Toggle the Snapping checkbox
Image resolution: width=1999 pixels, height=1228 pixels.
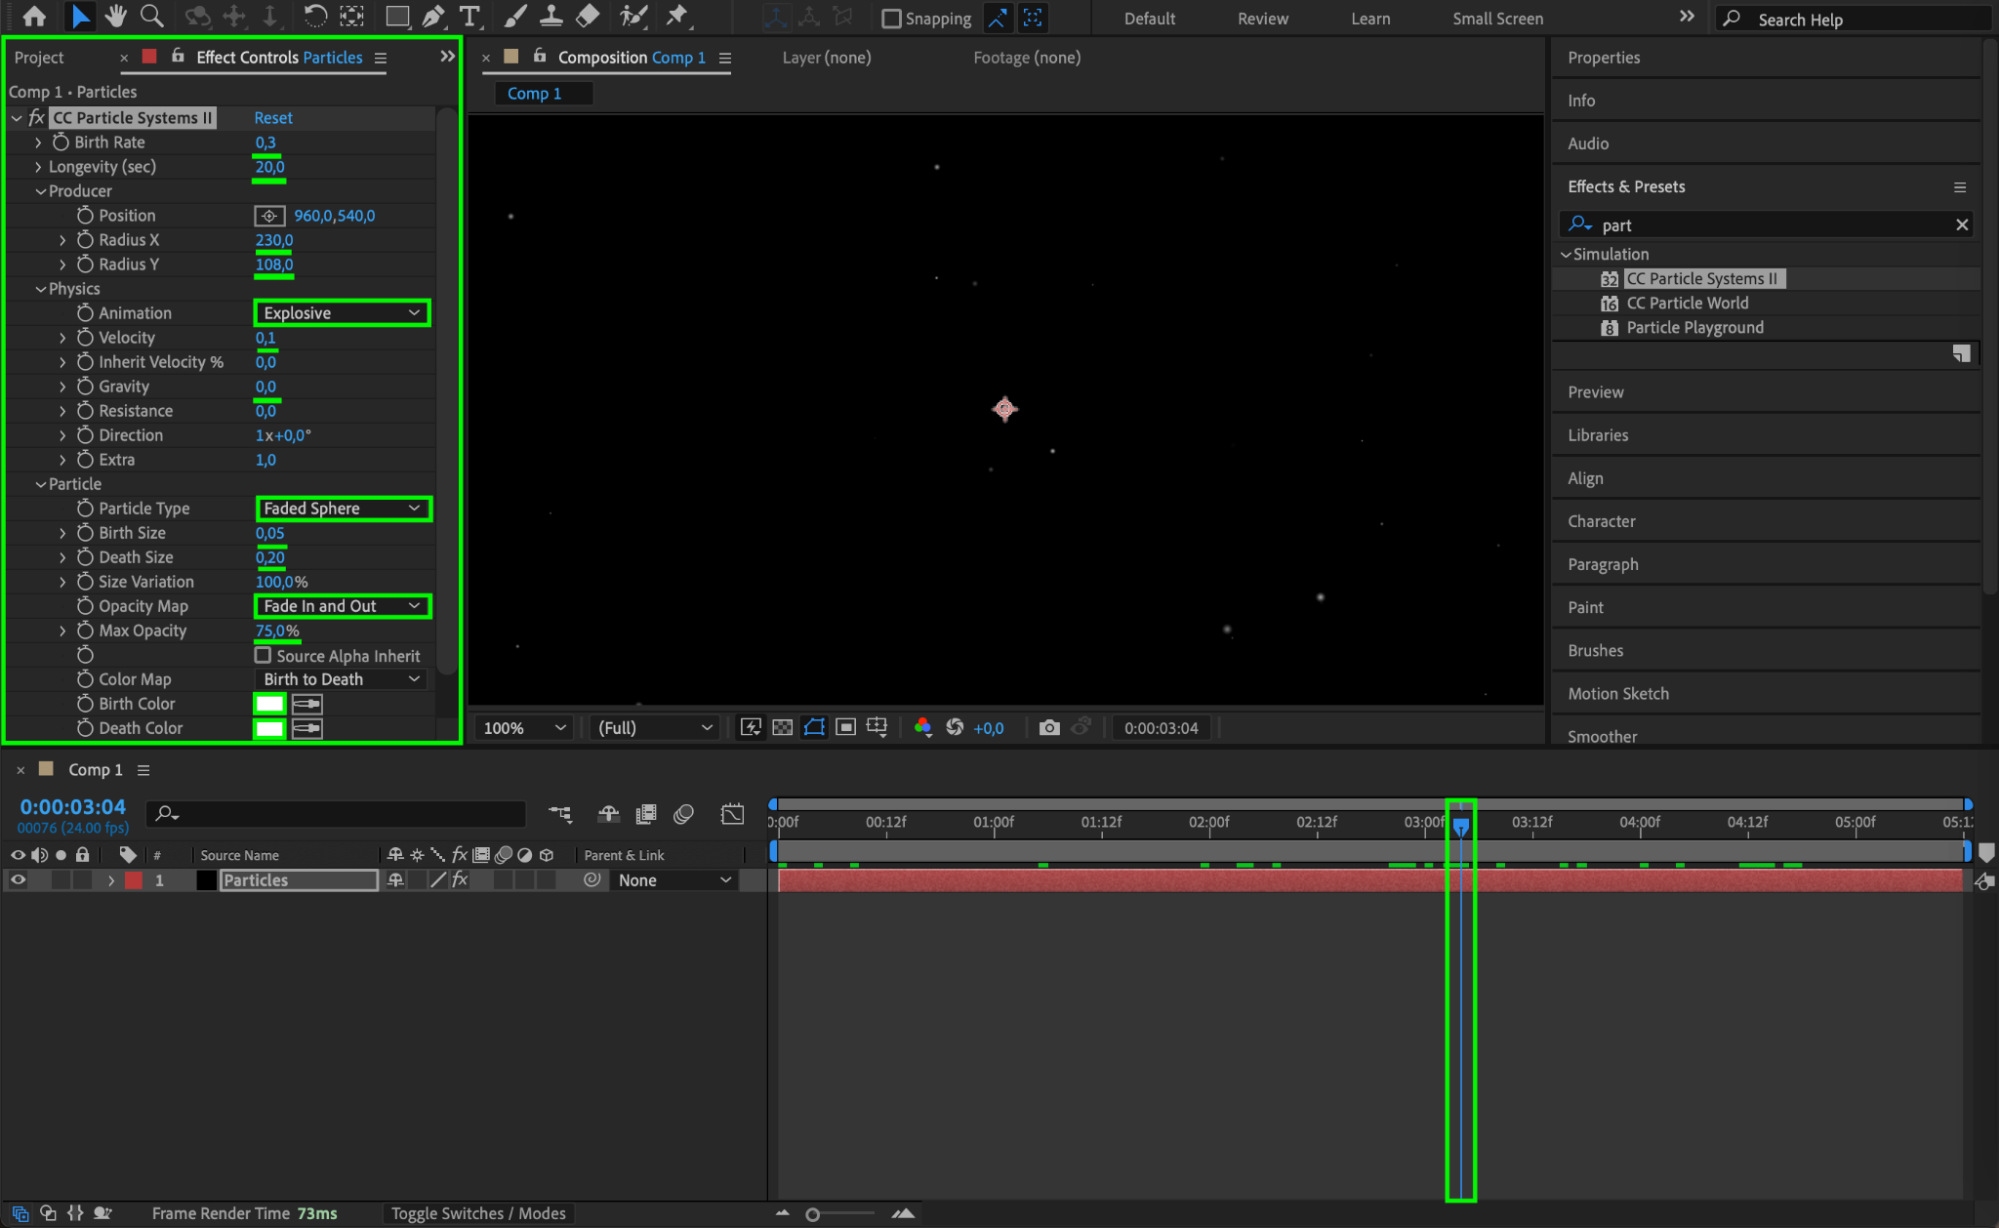891,18
